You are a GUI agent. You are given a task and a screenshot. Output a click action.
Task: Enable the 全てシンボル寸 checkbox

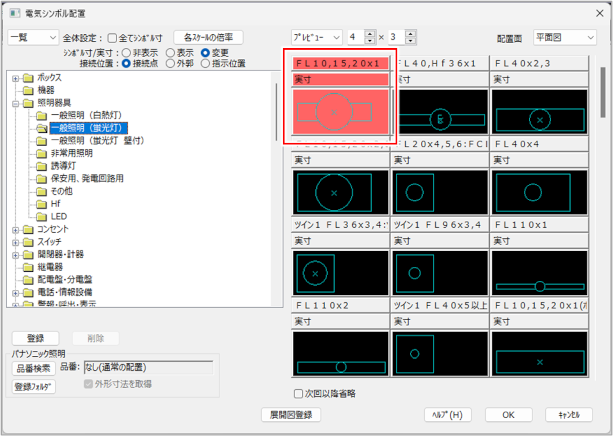tap(112, 37)
